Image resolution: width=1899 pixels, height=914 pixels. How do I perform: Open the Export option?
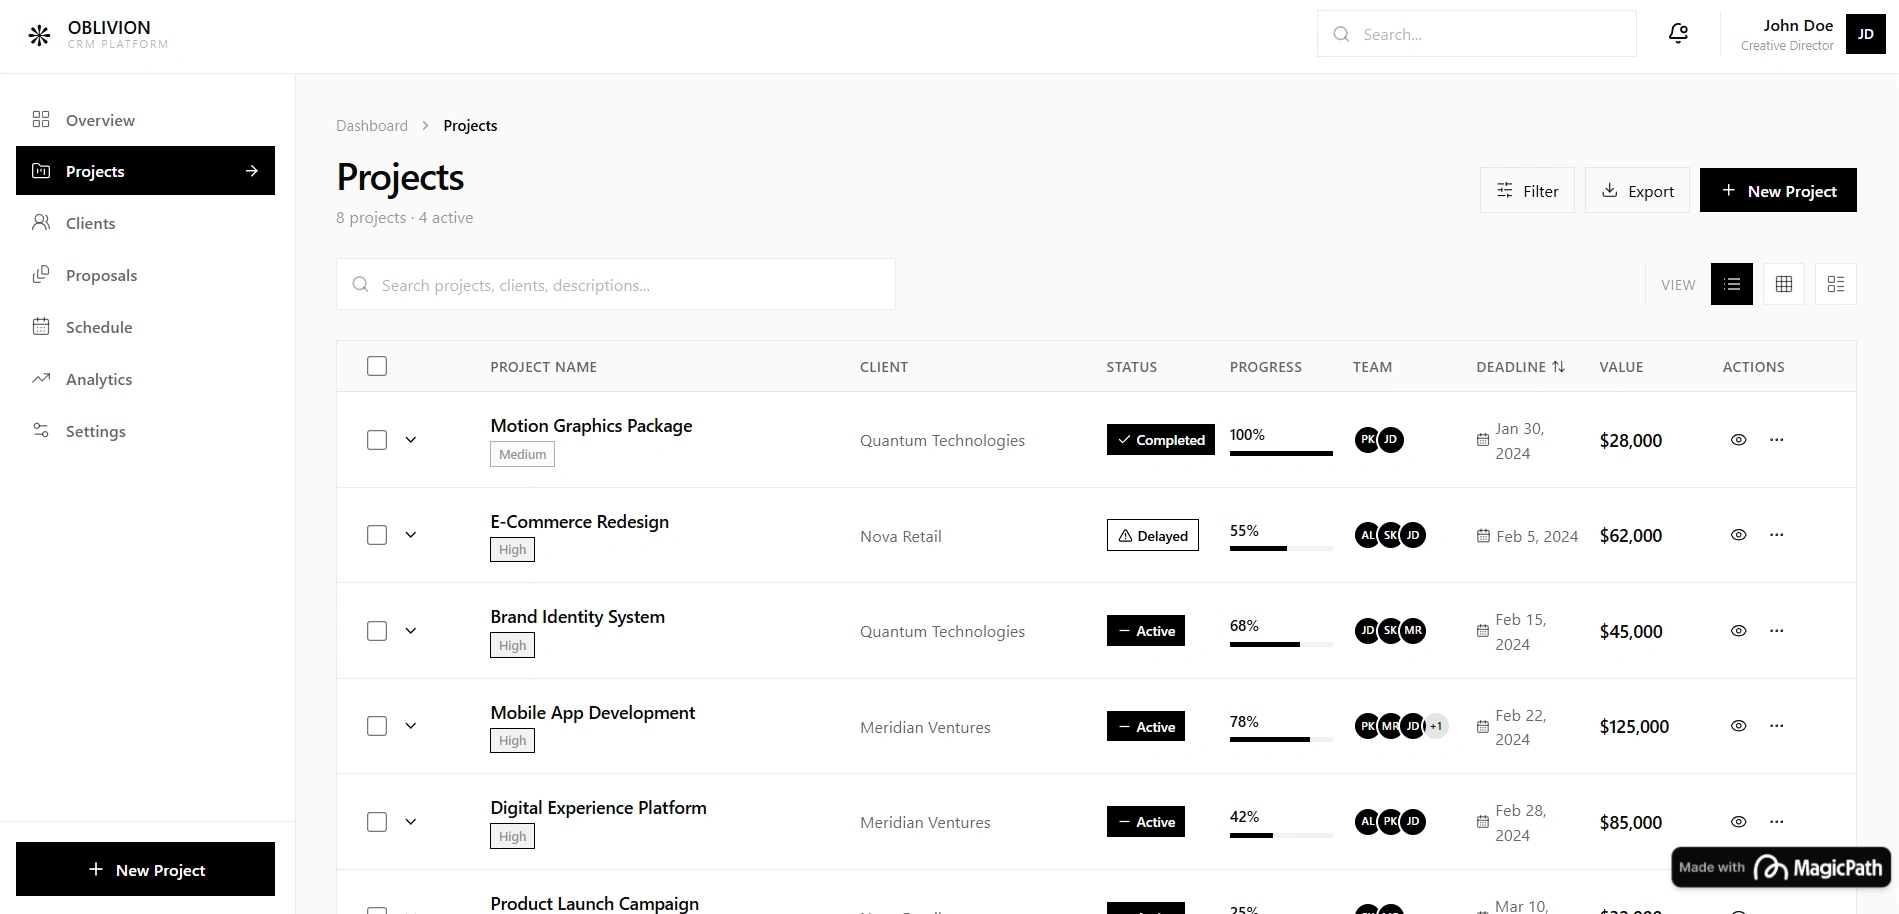click(x=1637, y=190)
